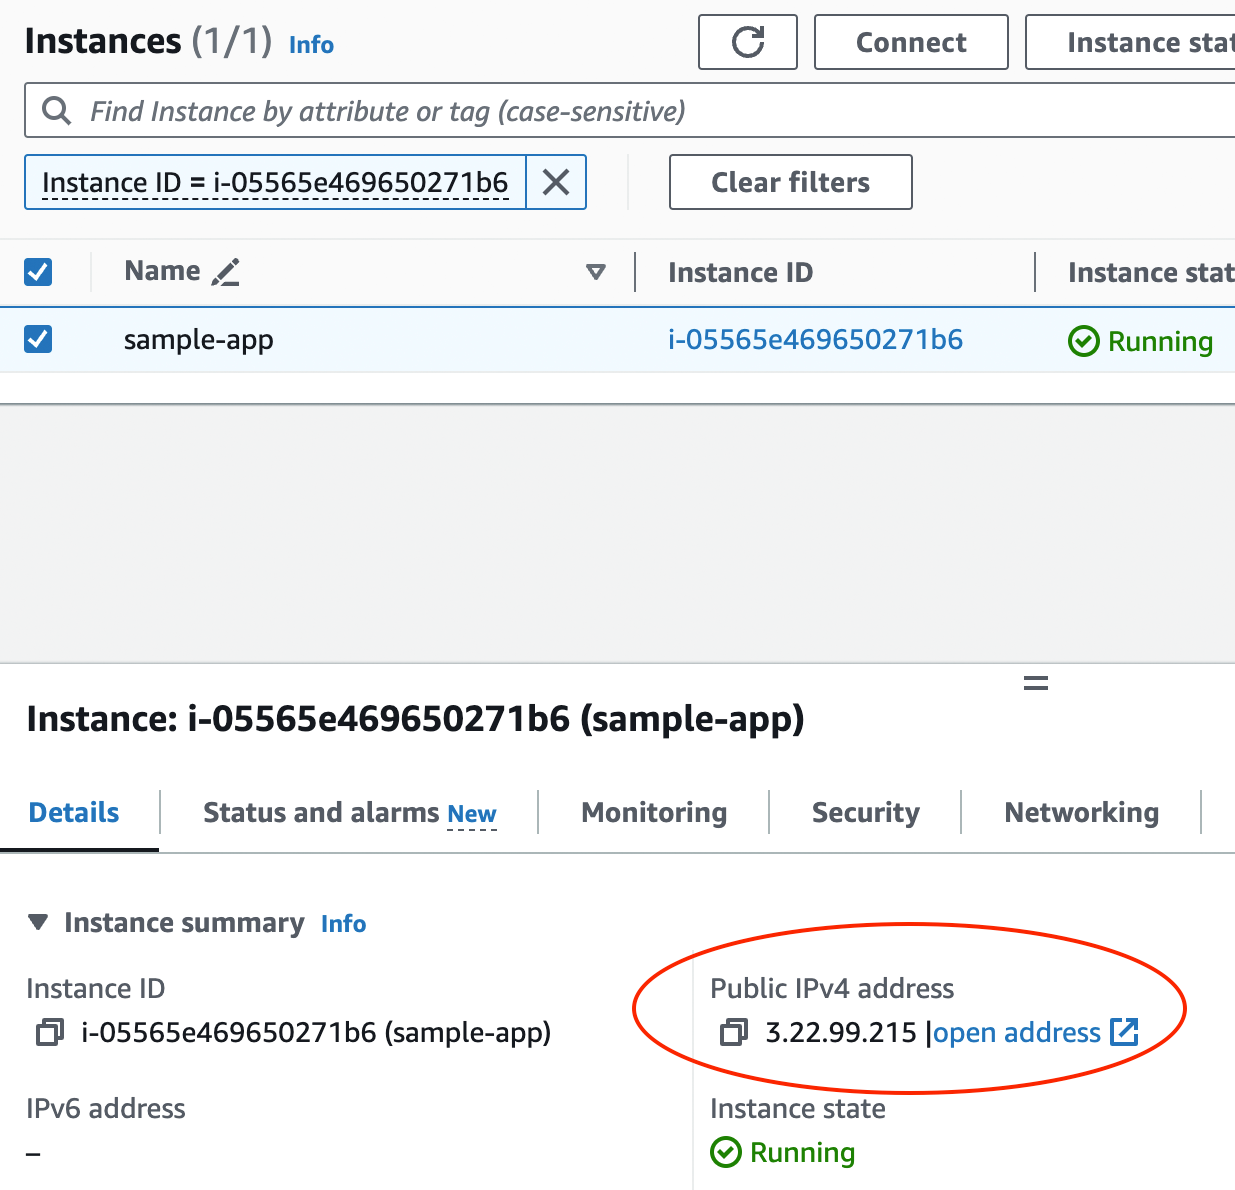Screen dimensions: 1235x1190
Task: Click Info link next to Instances heading
Action: coord(311,45)
